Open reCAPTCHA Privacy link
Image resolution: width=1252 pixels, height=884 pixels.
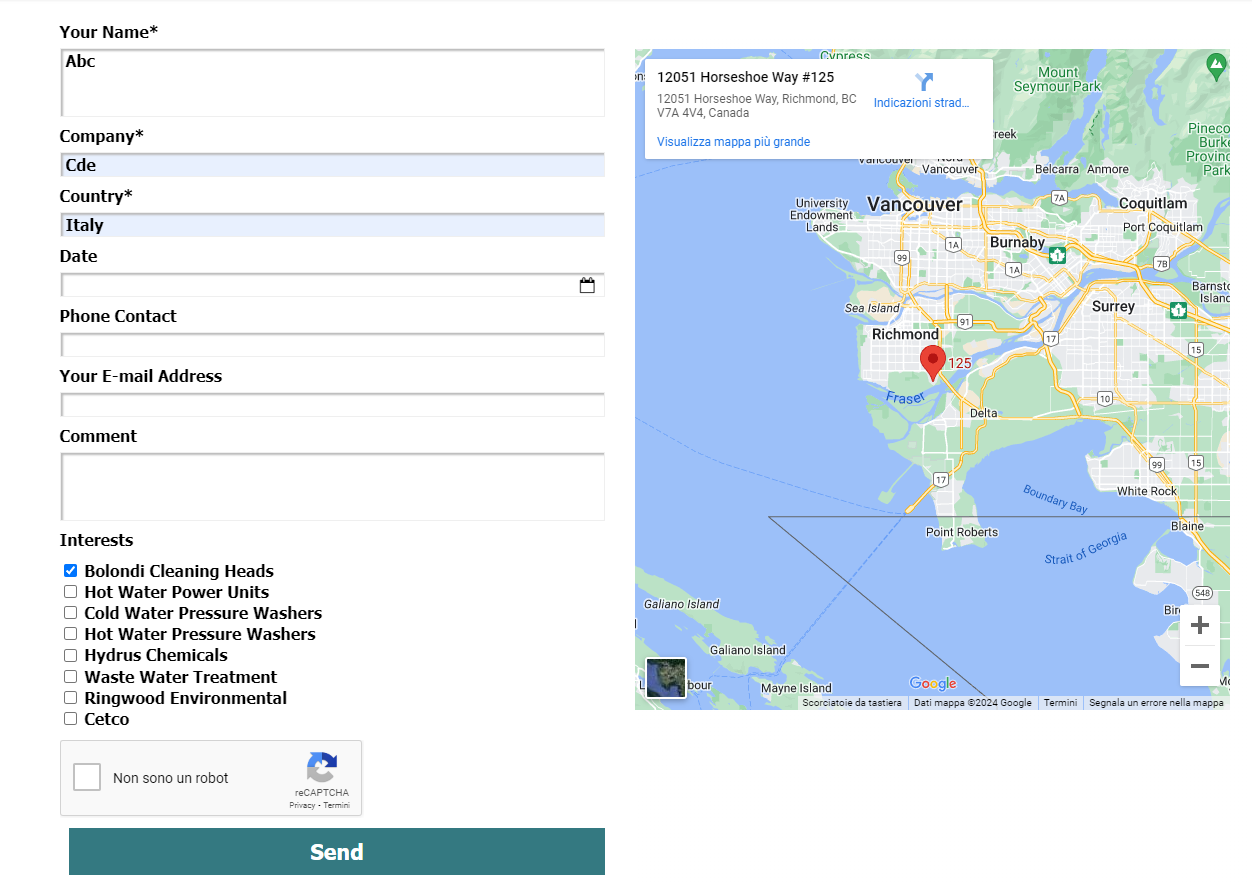[302, 805]
